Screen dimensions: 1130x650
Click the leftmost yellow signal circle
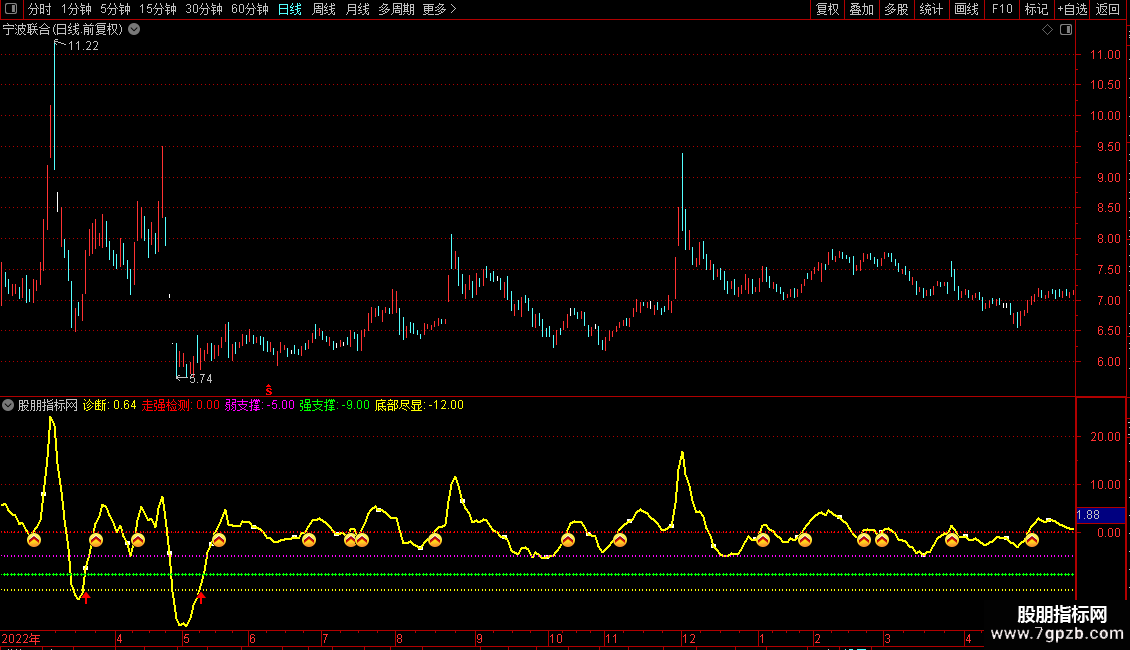point(34,540)
